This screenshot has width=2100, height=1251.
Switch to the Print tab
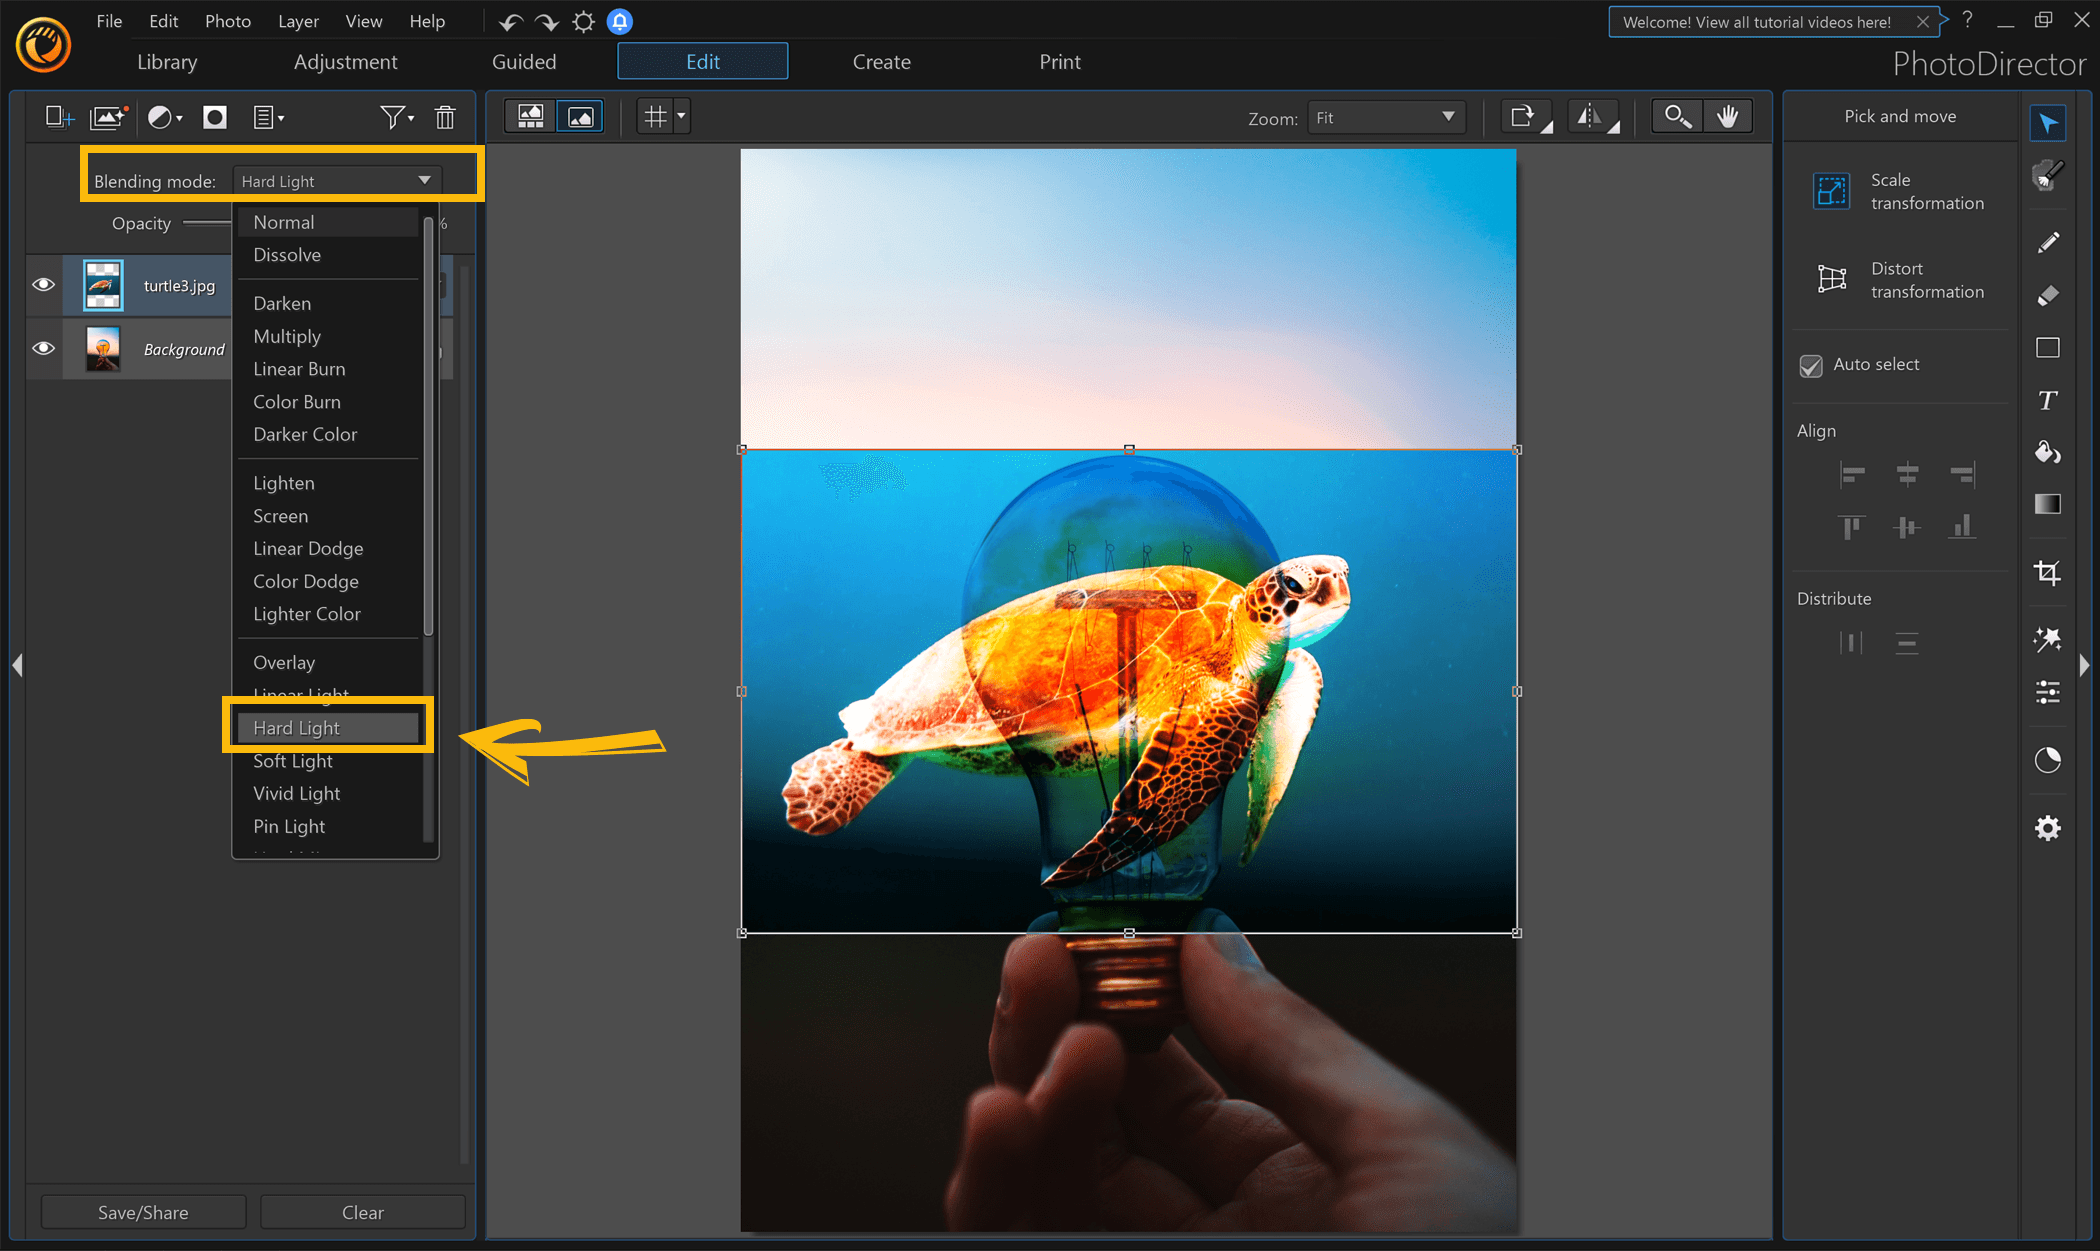coord(1060,62)
